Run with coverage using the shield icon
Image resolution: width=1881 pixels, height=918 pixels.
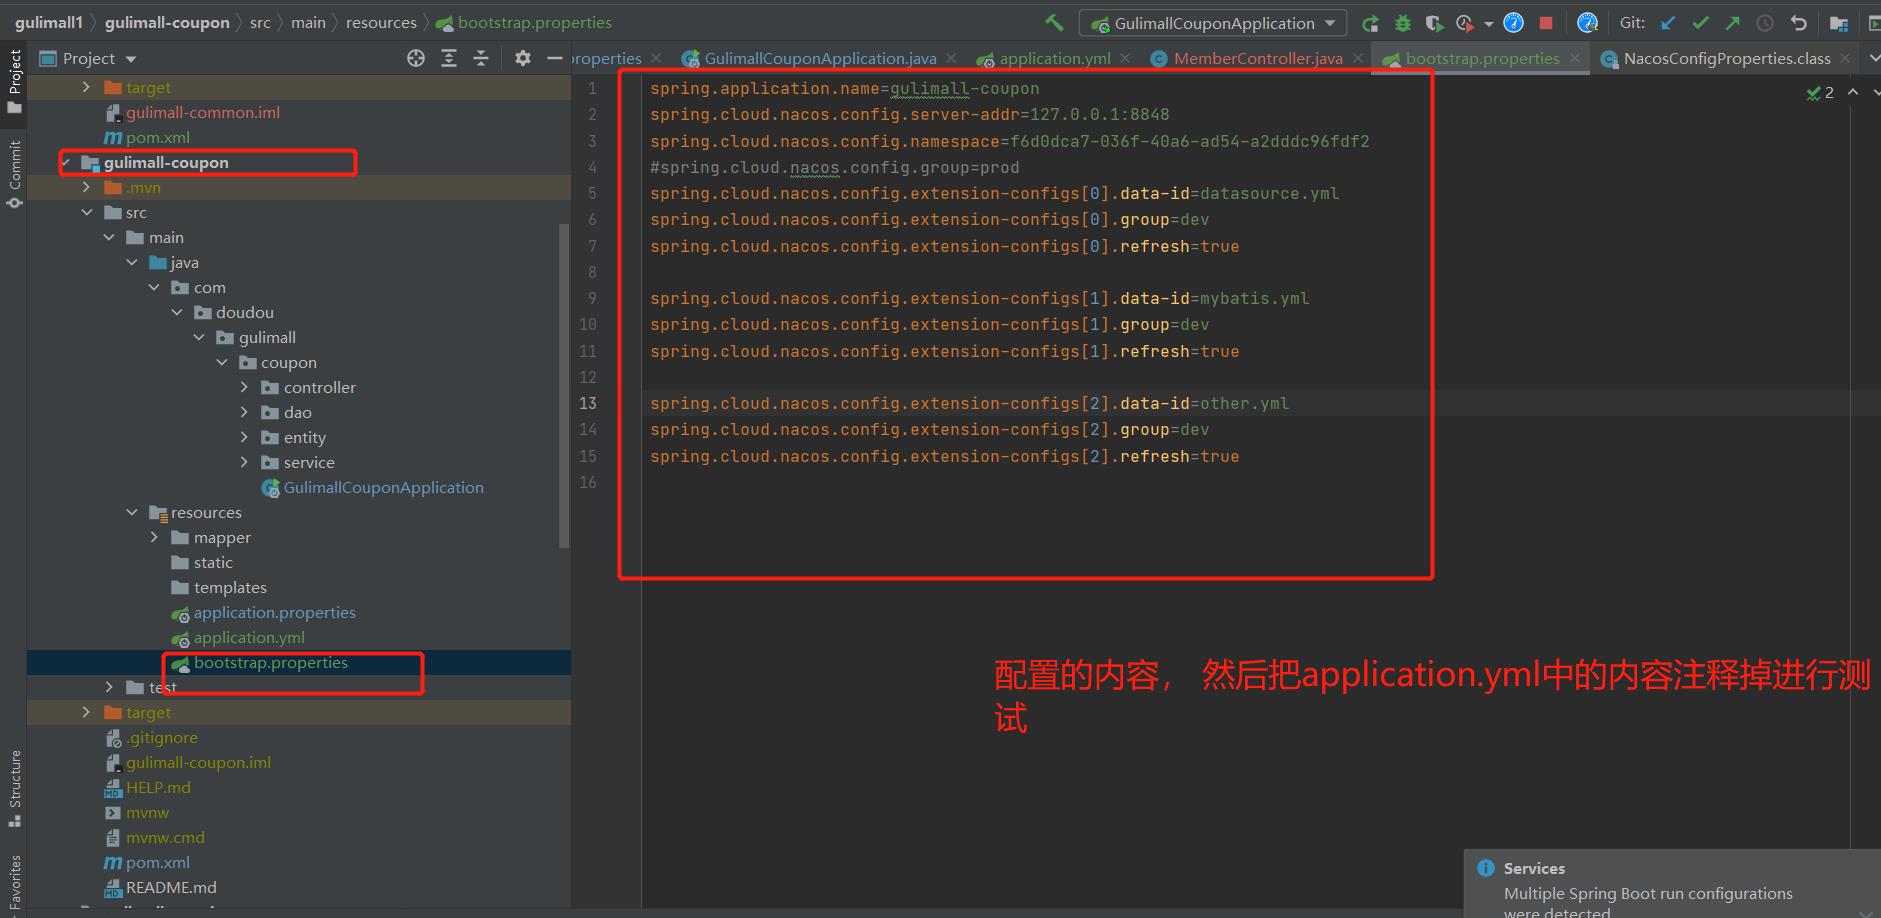coord(1434,23)
